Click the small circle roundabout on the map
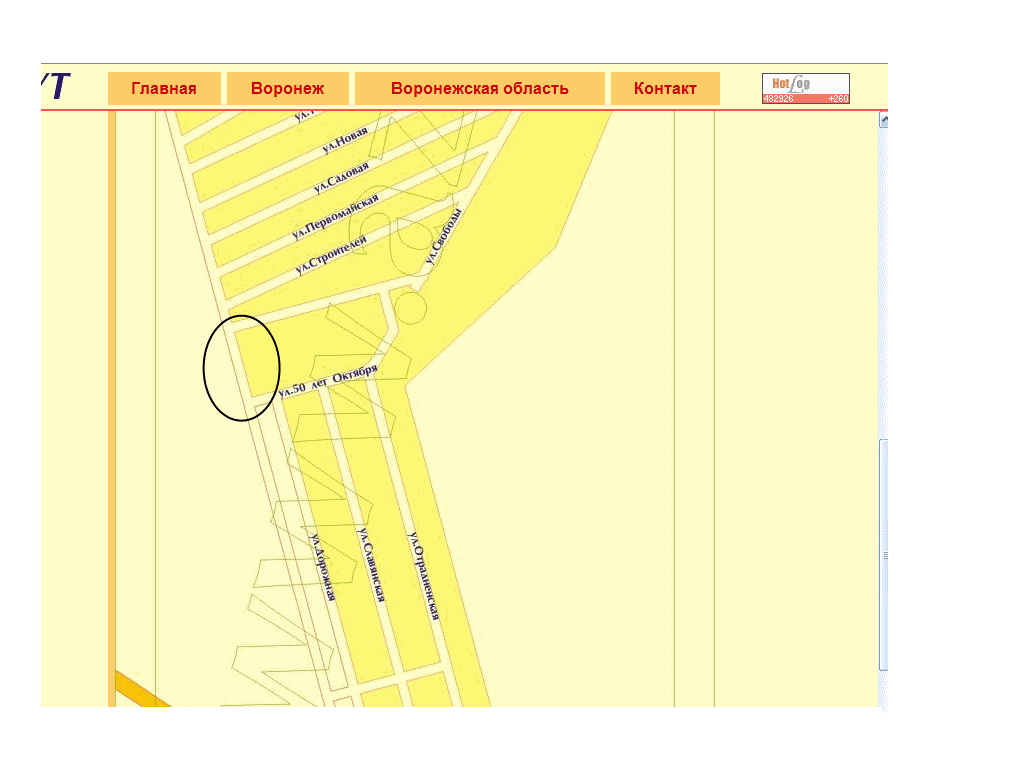1024x768 pixels. 410,310
